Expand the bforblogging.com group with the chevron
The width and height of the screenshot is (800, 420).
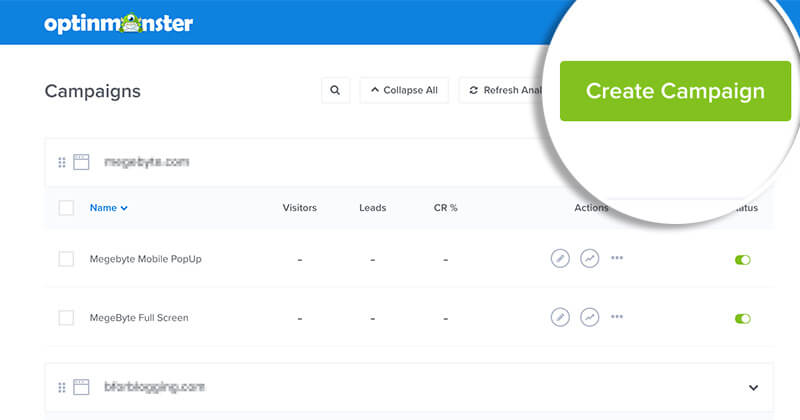pyautogui.click(x=753, y=387)
